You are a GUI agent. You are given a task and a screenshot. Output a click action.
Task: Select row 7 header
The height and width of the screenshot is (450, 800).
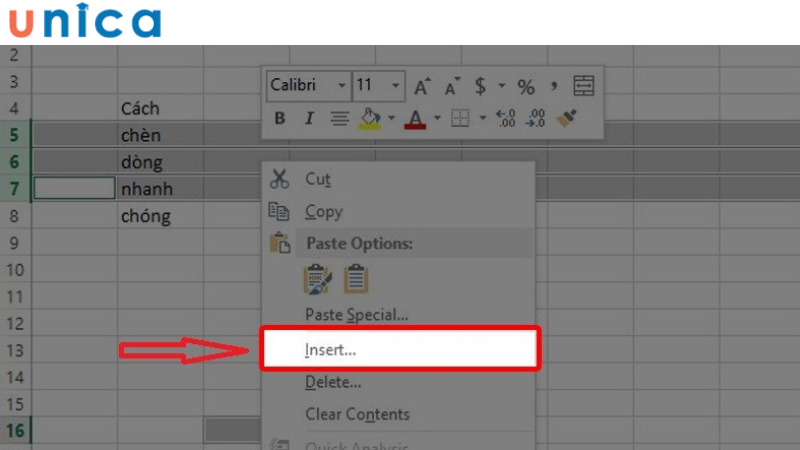[15, 189]
